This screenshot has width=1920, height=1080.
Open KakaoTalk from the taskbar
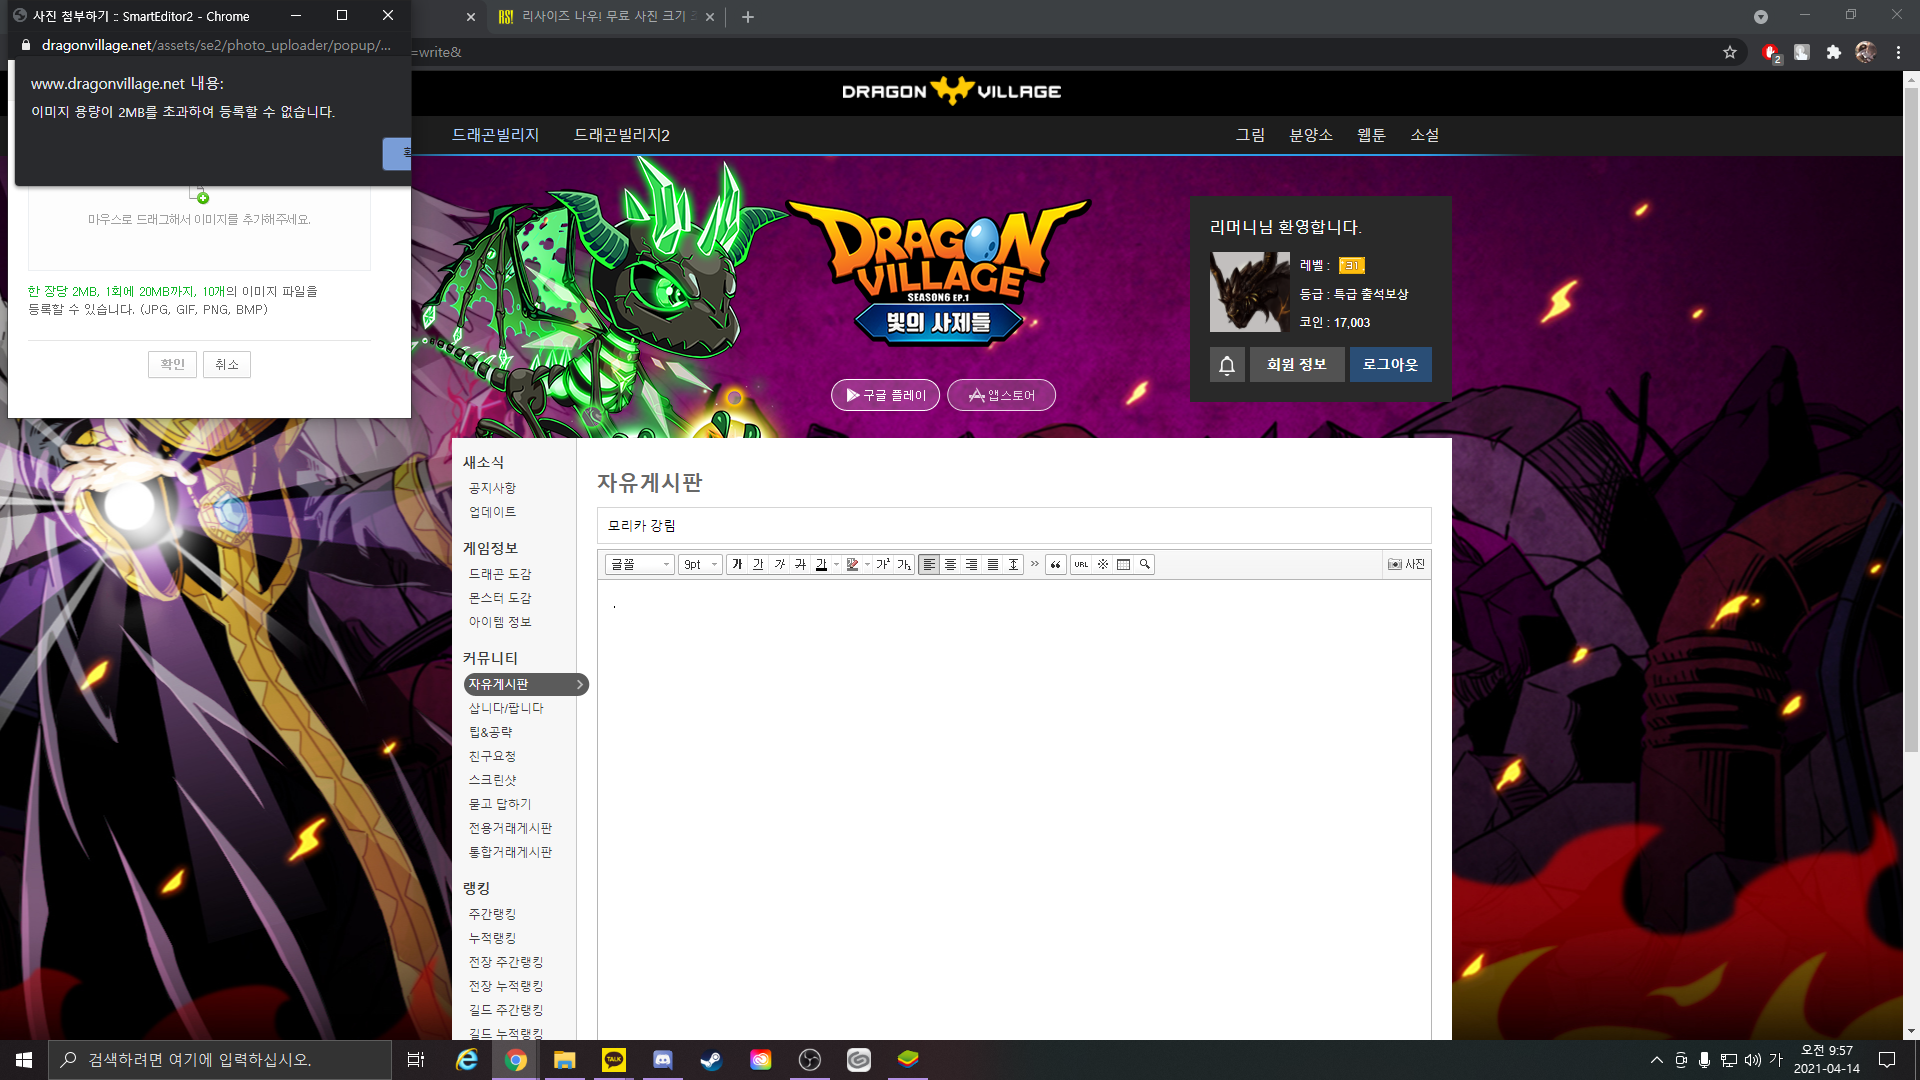pos(614,1060)
